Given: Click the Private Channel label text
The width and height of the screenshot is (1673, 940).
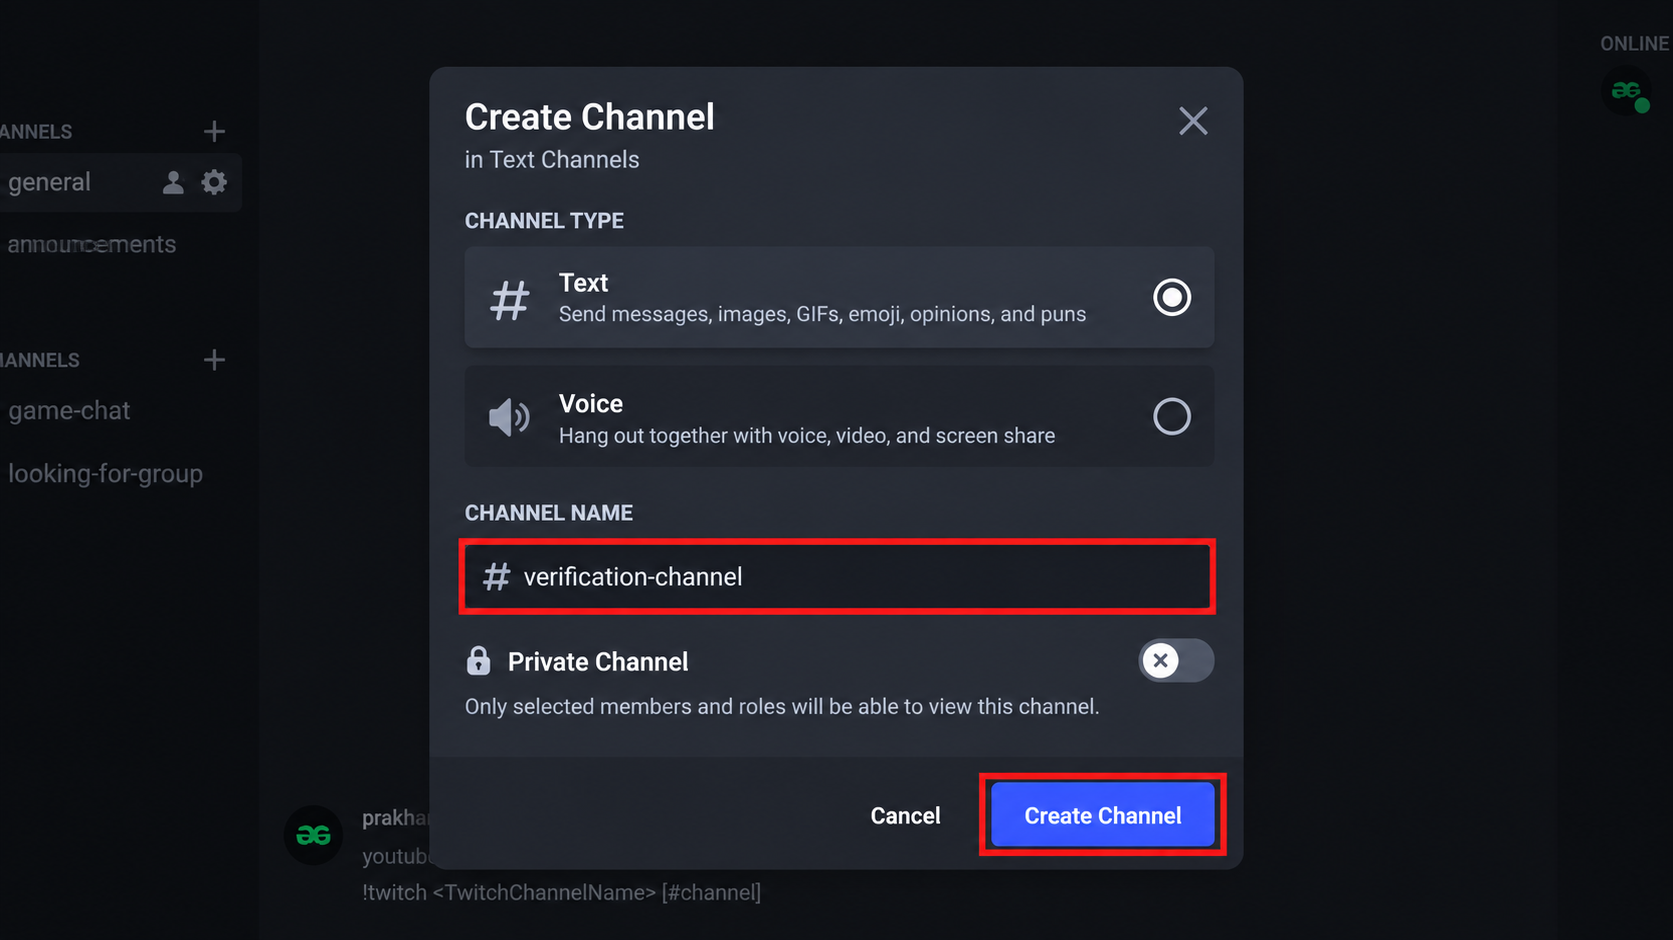Looking at the screenshot, I should tap(598, 662).
